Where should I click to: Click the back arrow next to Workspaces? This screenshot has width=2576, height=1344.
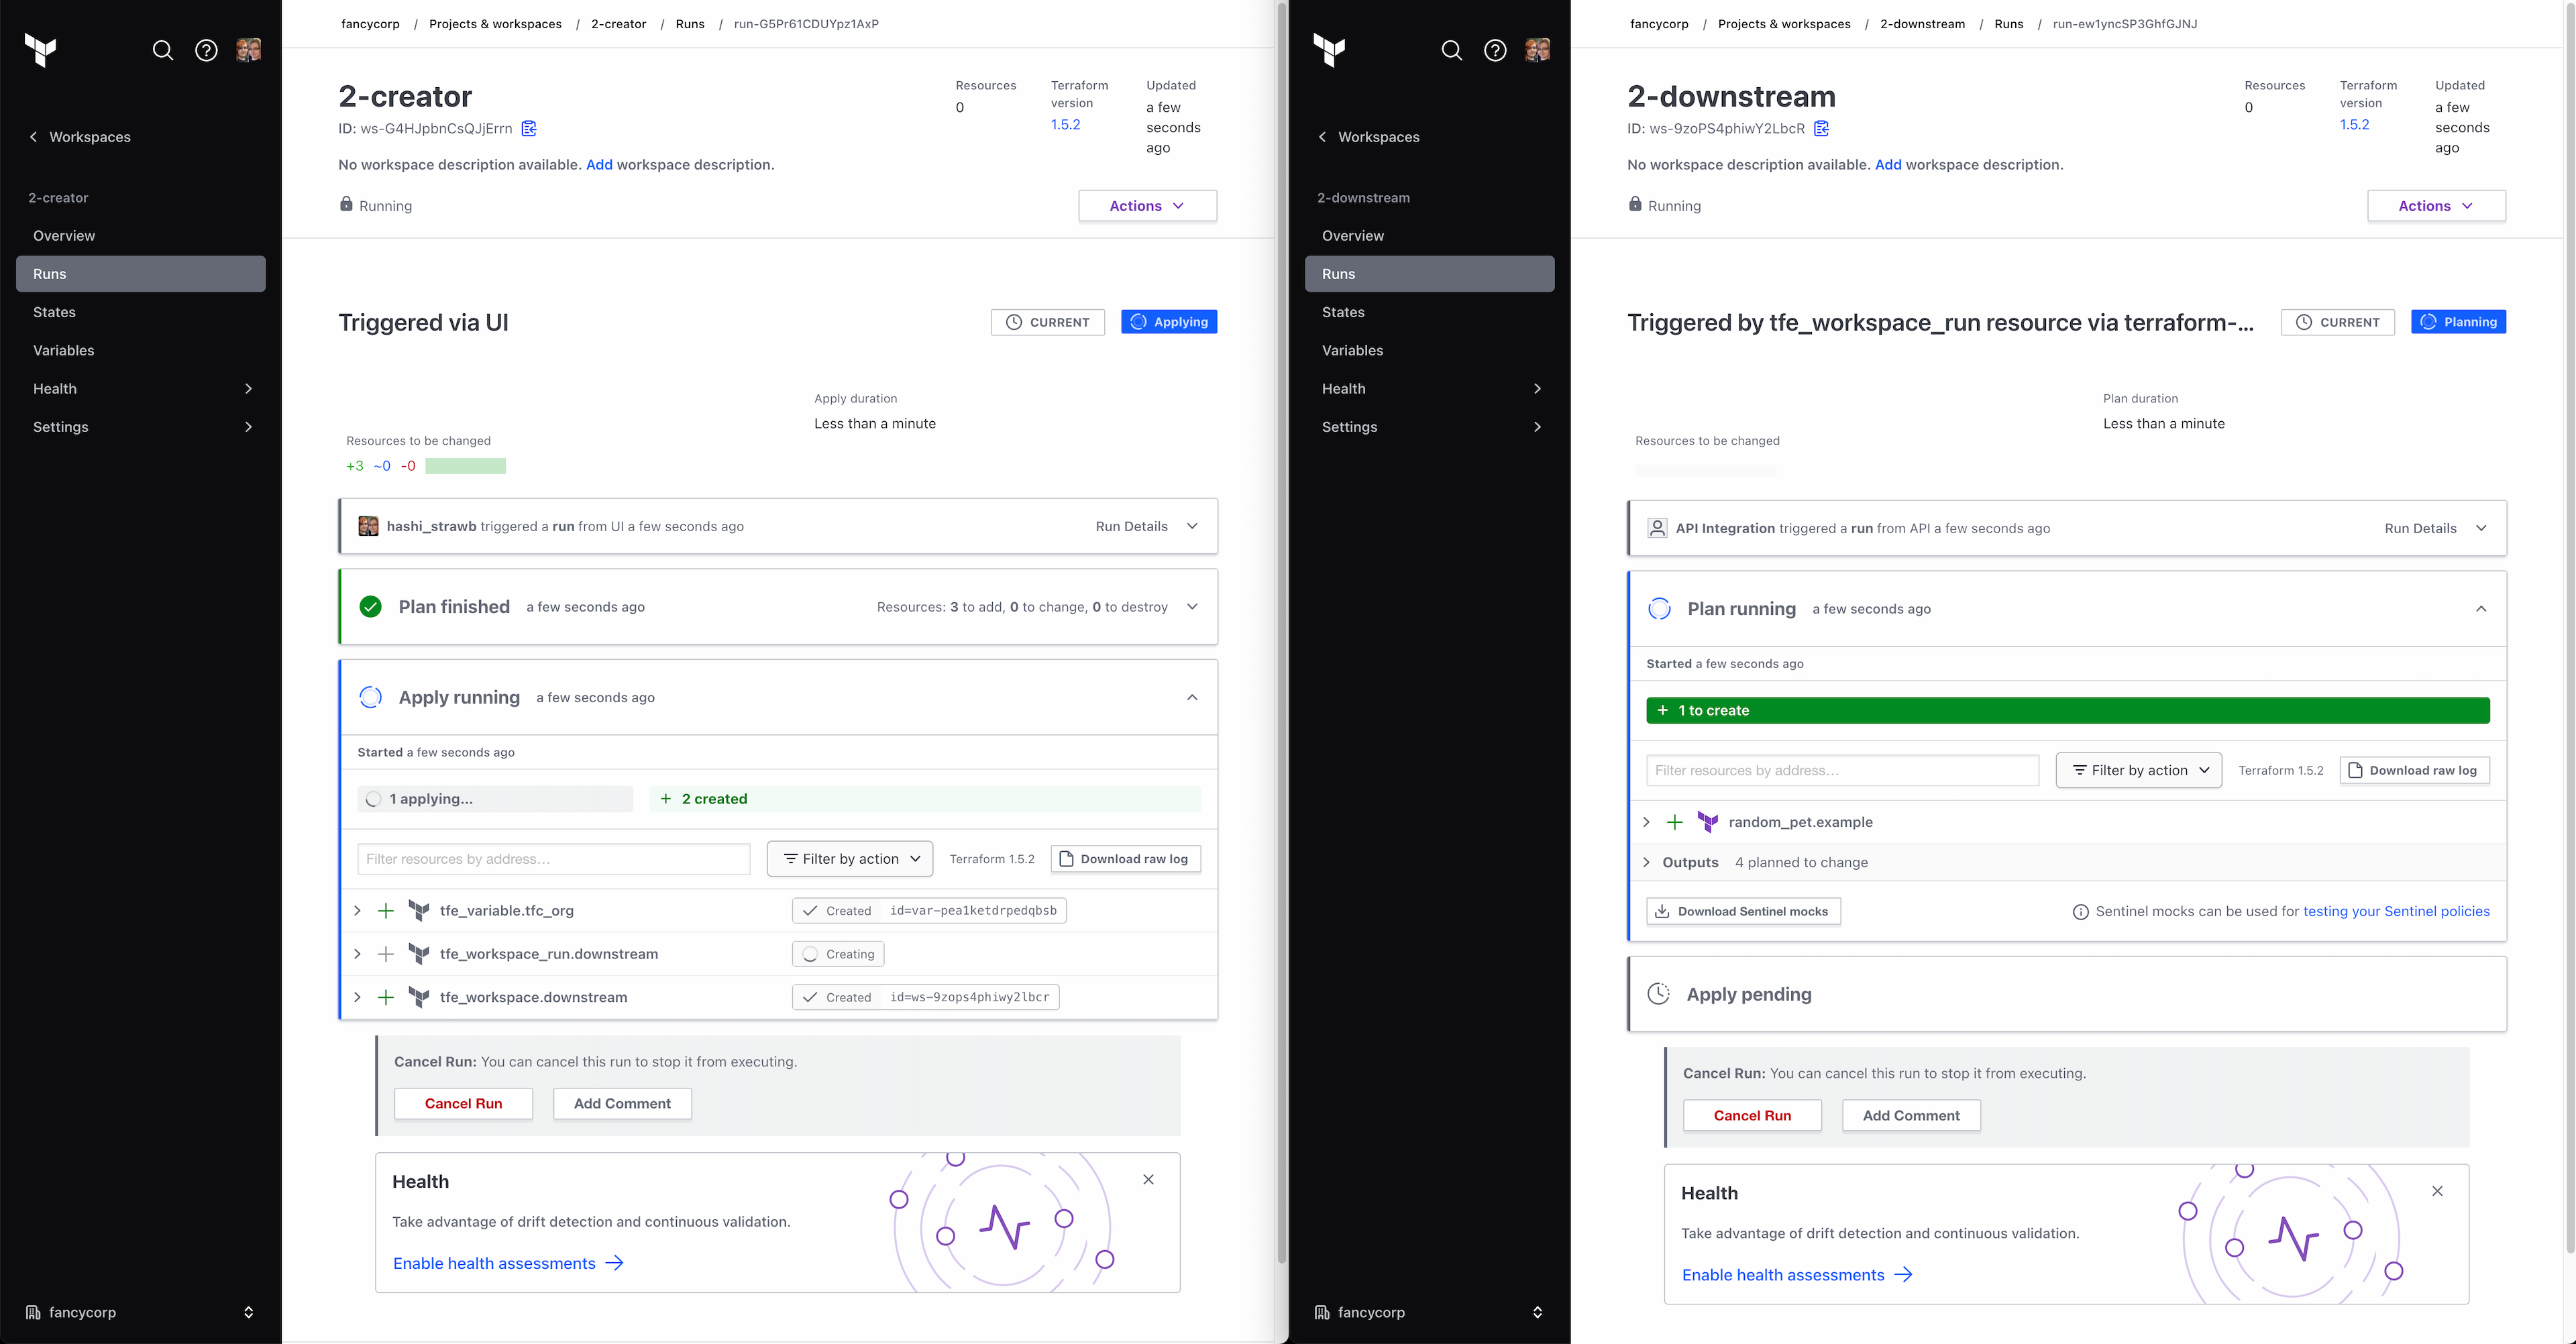[x=33, y=136]
